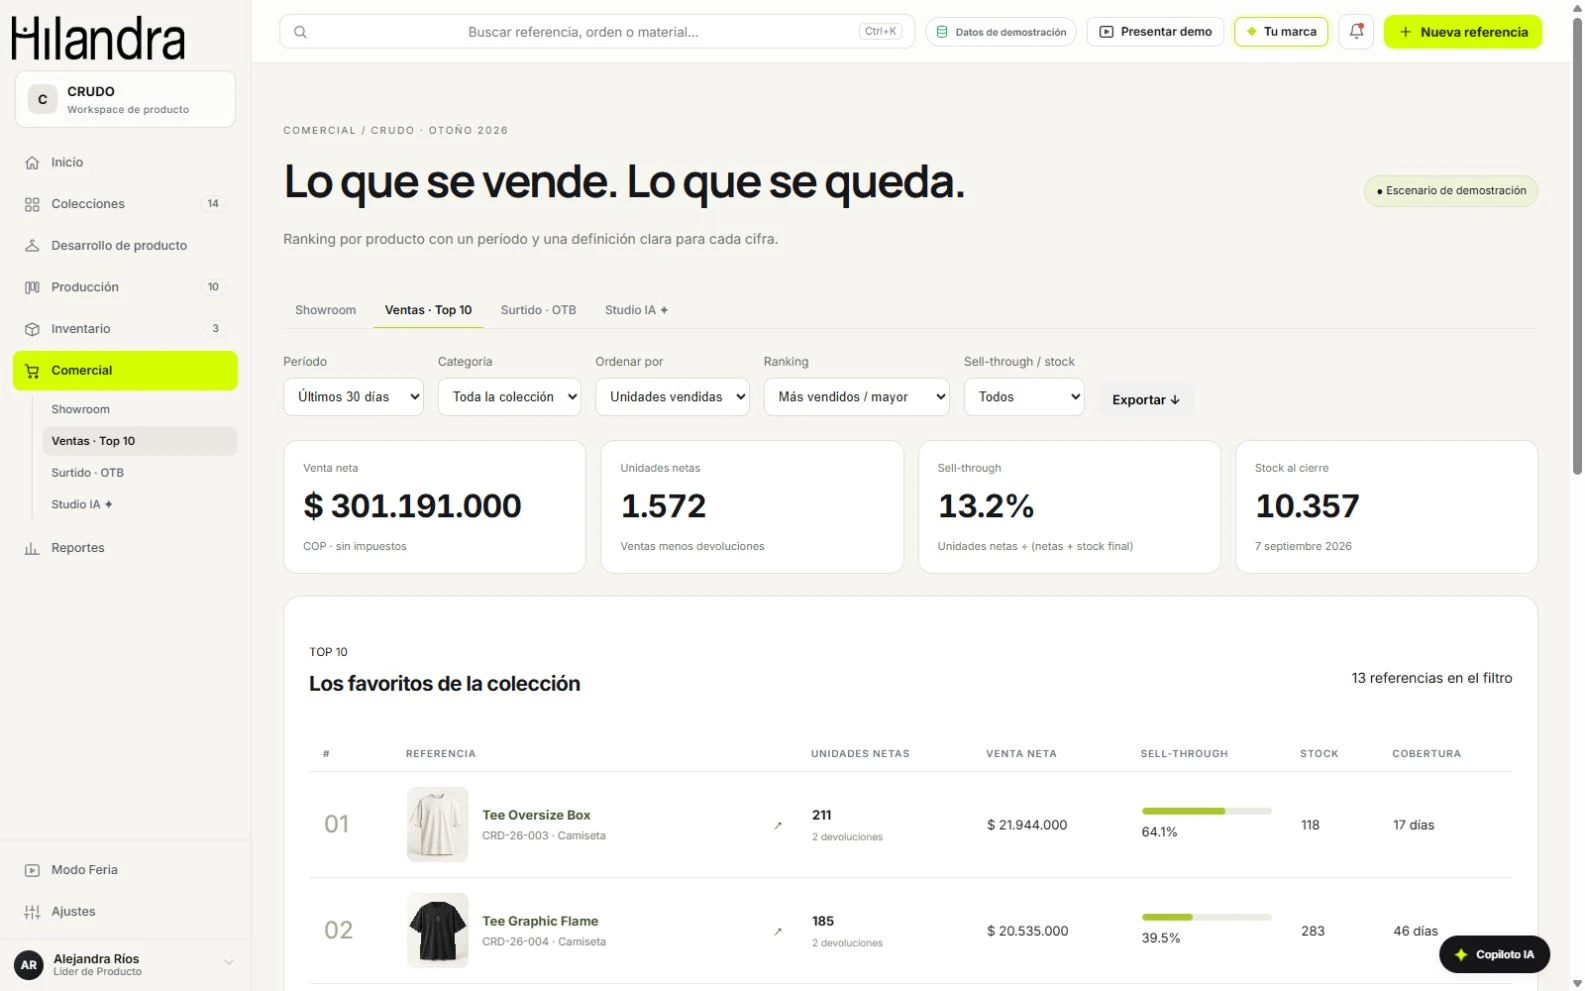Click the search magnifier icon
The height and width of the screenshot is (991, 1585).
pyautogui.click(x=300, y=32)
